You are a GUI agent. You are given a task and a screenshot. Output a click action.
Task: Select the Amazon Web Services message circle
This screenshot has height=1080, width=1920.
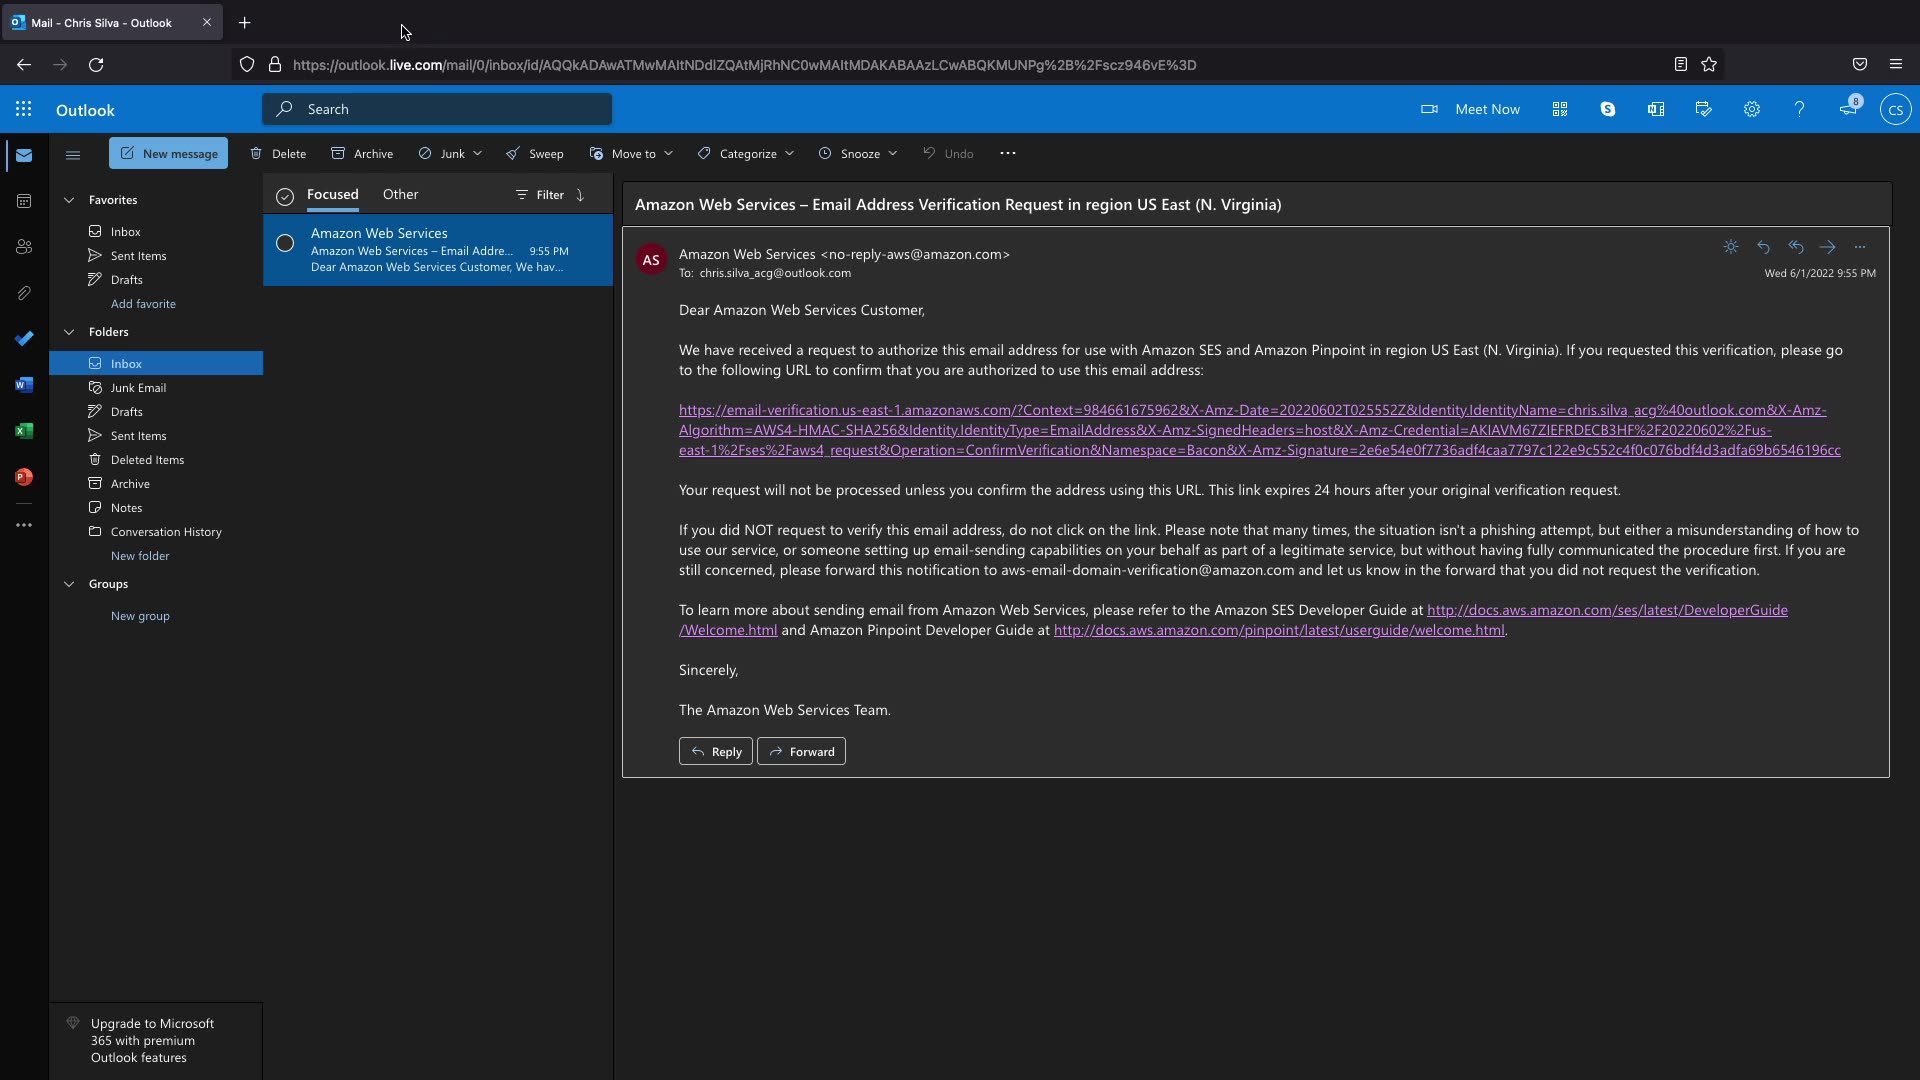(x=285, y=243)
